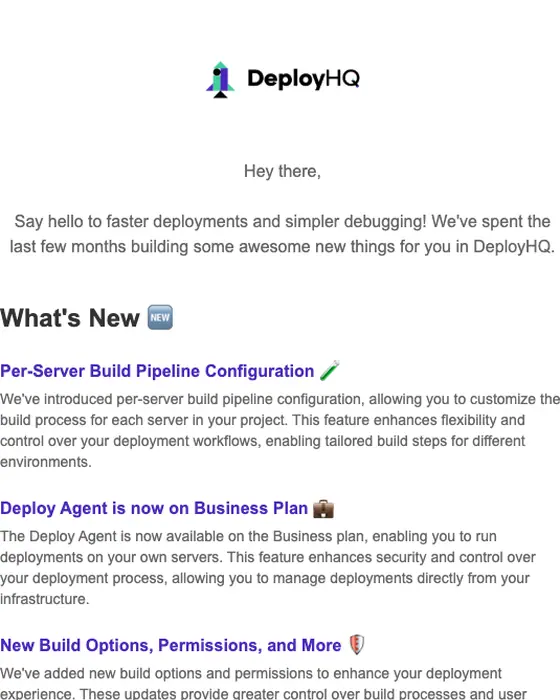Click the Say hello to faster deployments paragraph
Screen dimensions: 560x700
(282, 234)
